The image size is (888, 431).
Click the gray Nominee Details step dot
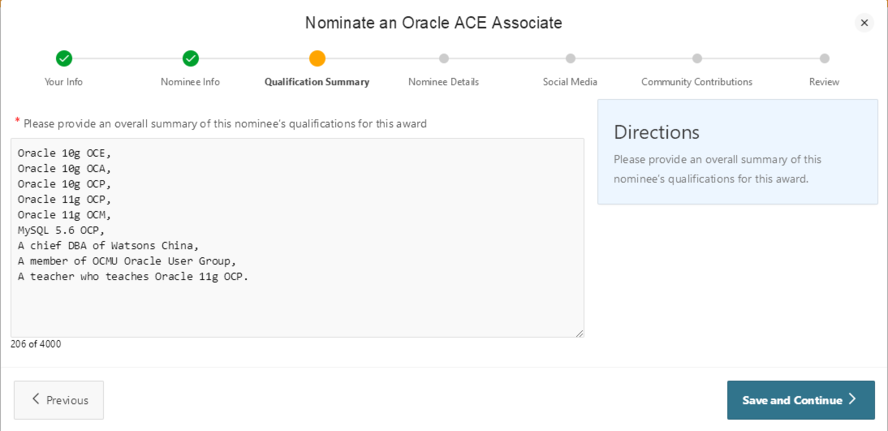[444, 58]
